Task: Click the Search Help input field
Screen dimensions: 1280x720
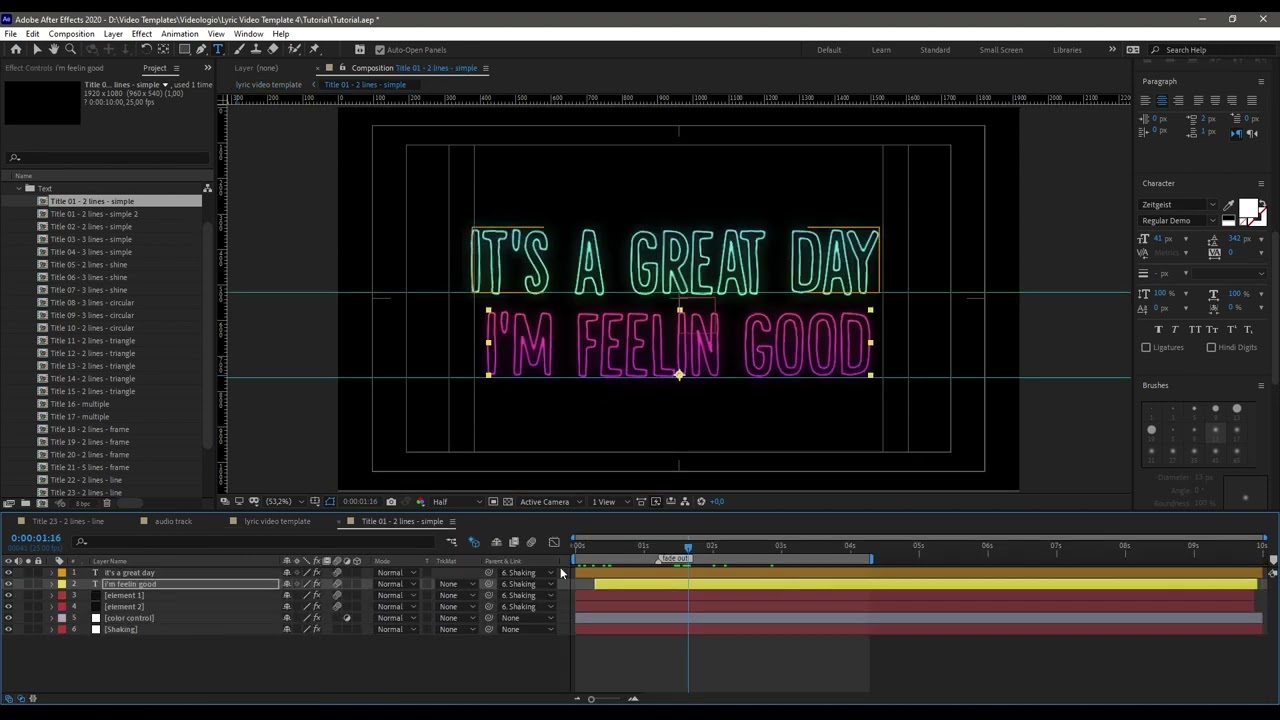Action: [x=1213, y=50]
